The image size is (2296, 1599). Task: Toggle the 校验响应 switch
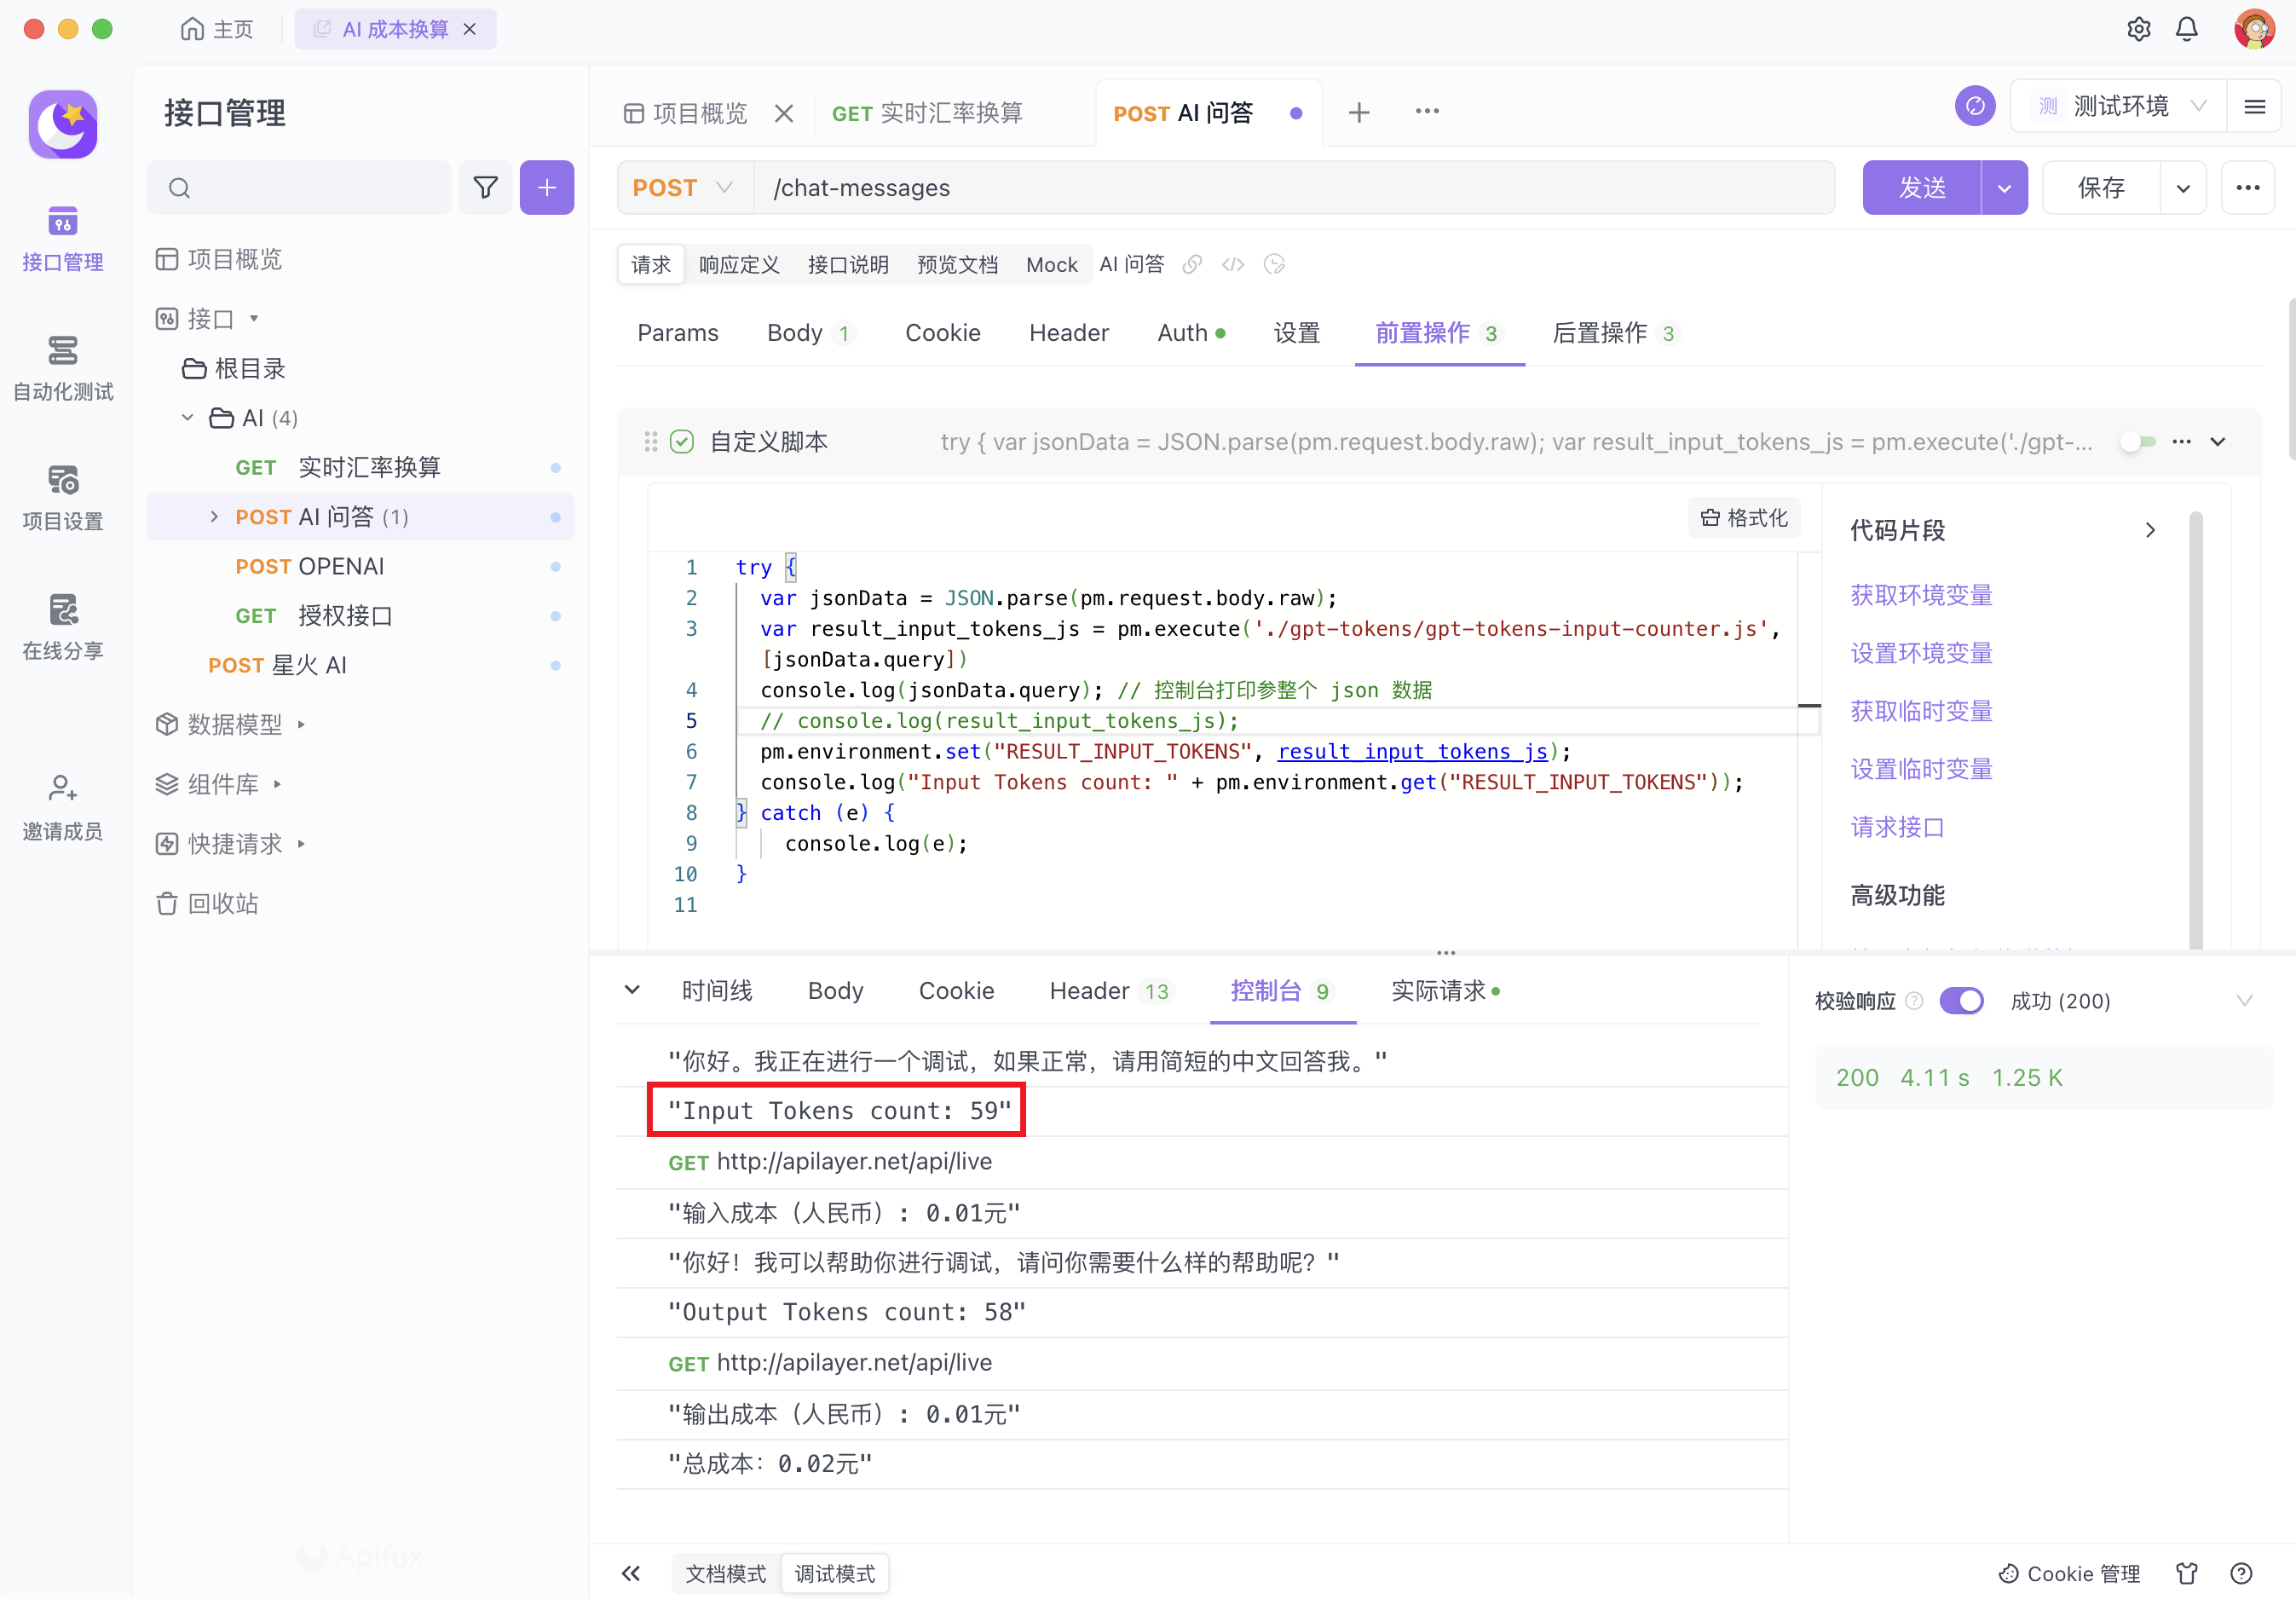[1961, 1001]
